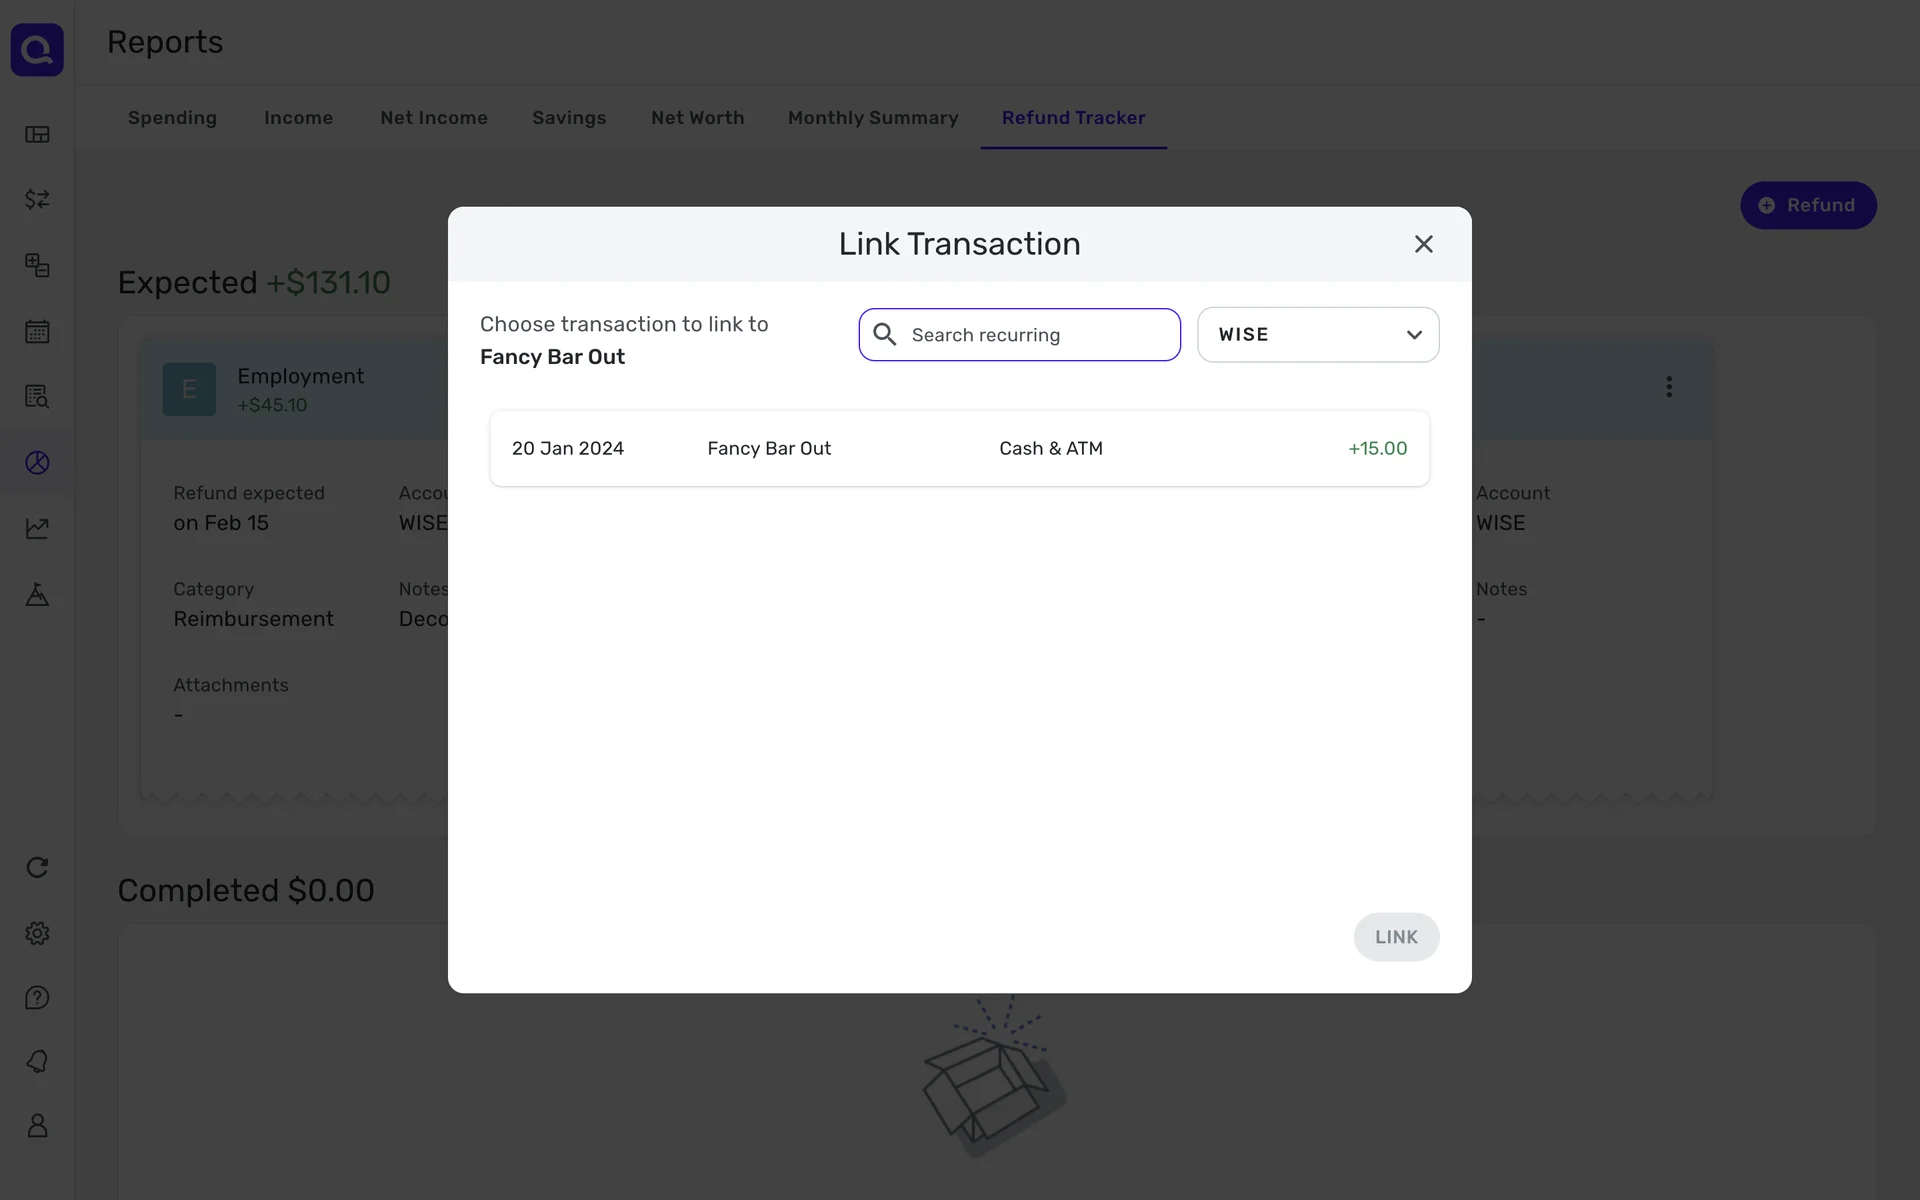Open the notifications bell icon

point(37,1061)
